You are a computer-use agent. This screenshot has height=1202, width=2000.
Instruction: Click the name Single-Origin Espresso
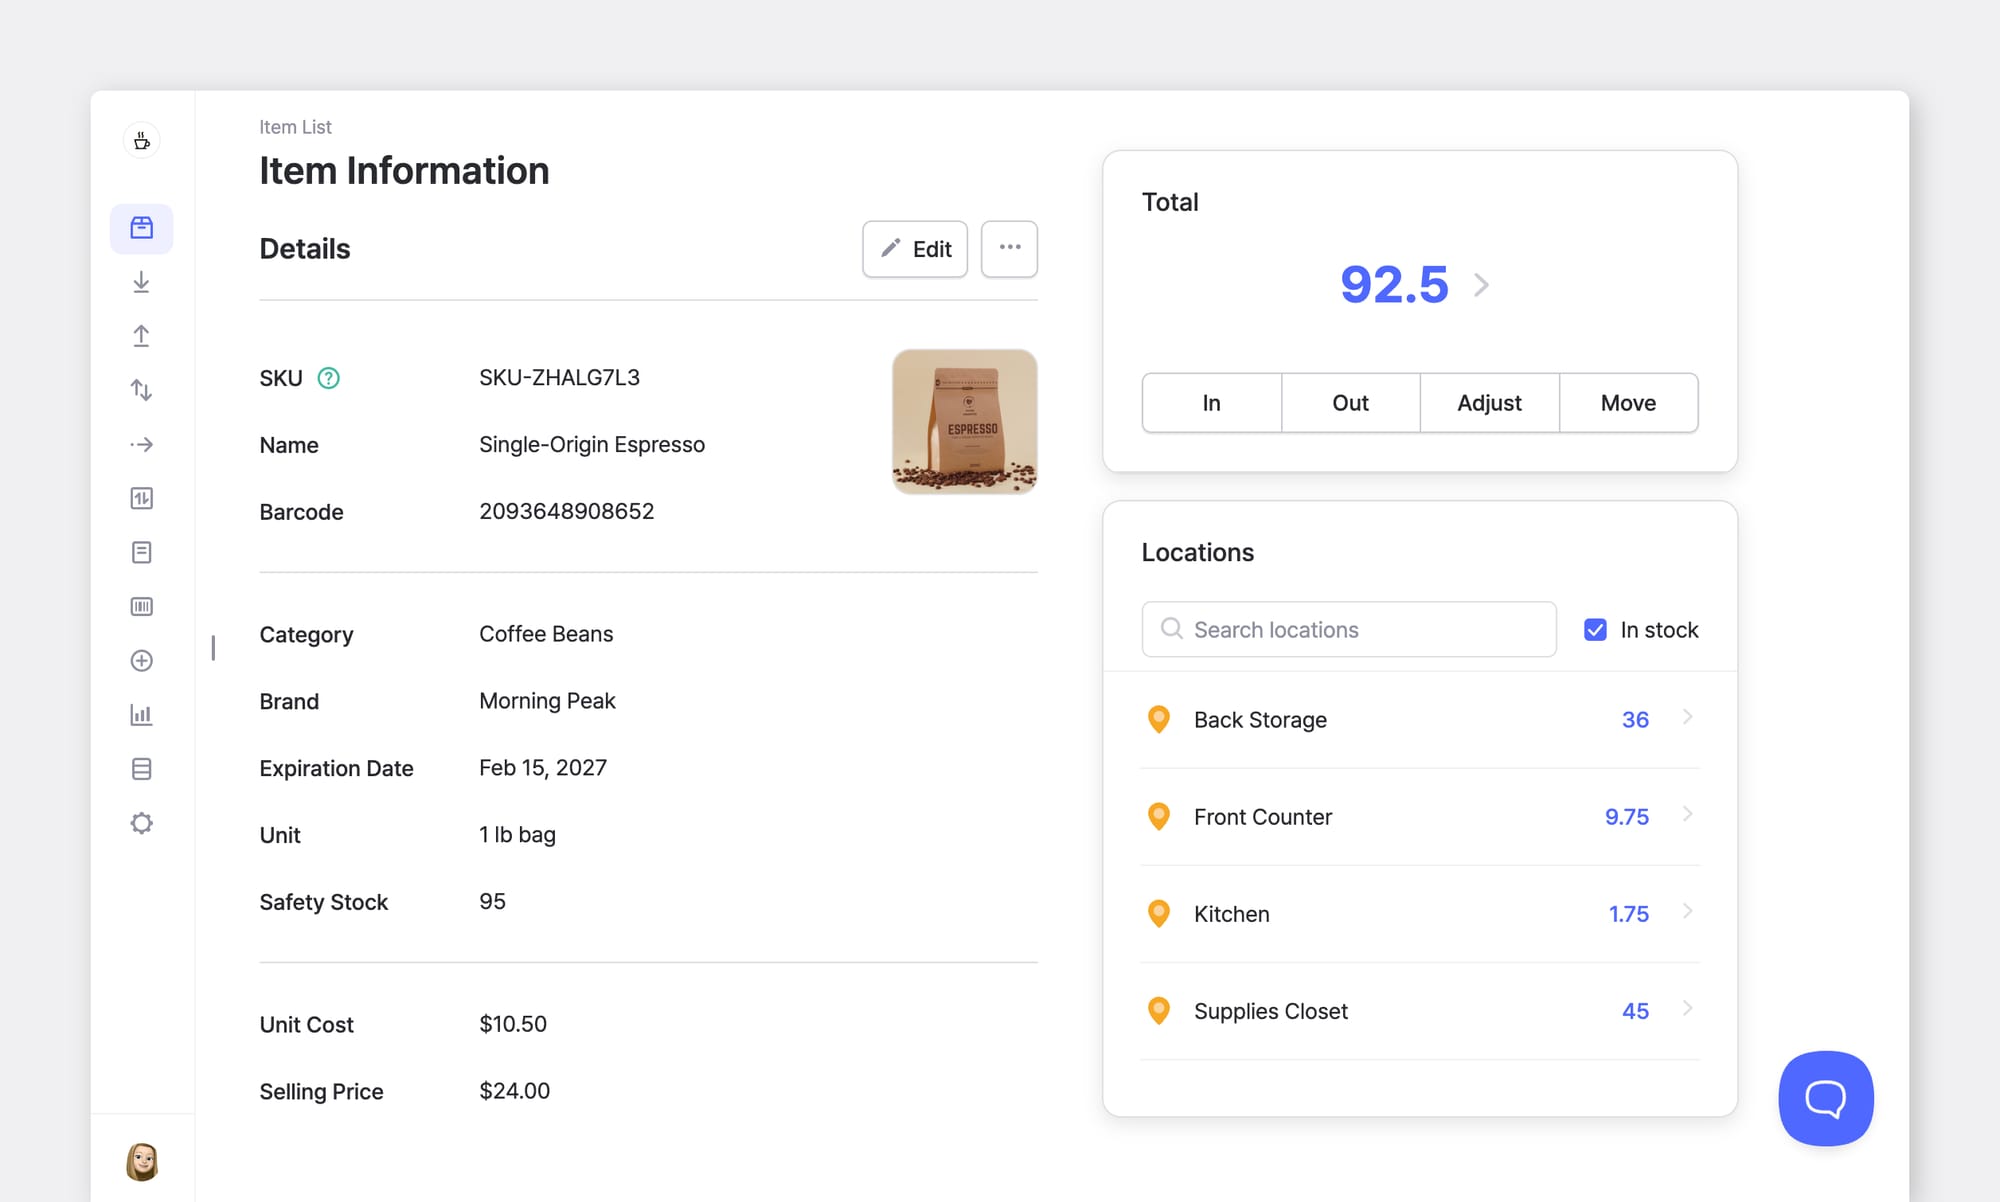[592, 445]
